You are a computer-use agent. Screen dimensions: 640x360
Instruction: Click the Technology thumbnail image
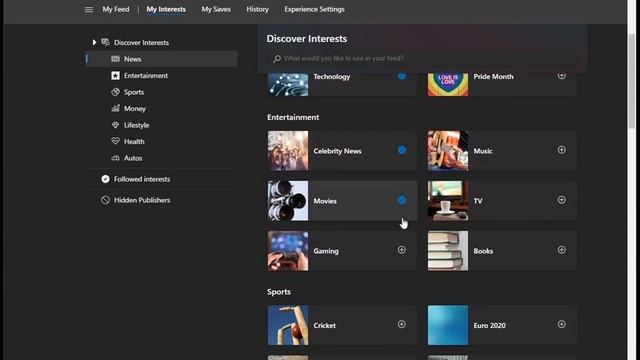tap(288, 84)
